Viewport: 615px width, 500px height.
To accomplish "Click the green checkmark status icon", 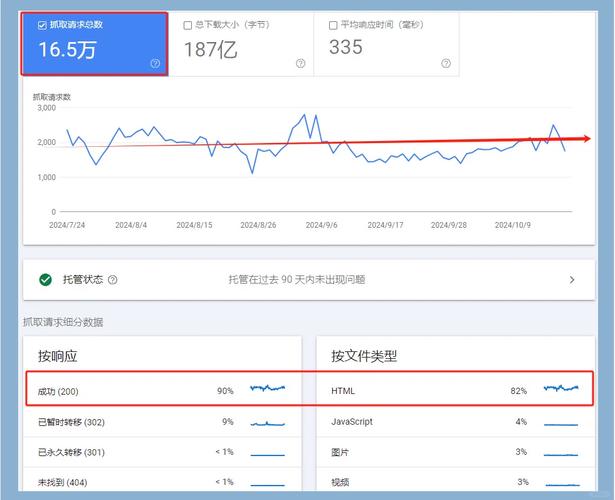I will [45, 280].
